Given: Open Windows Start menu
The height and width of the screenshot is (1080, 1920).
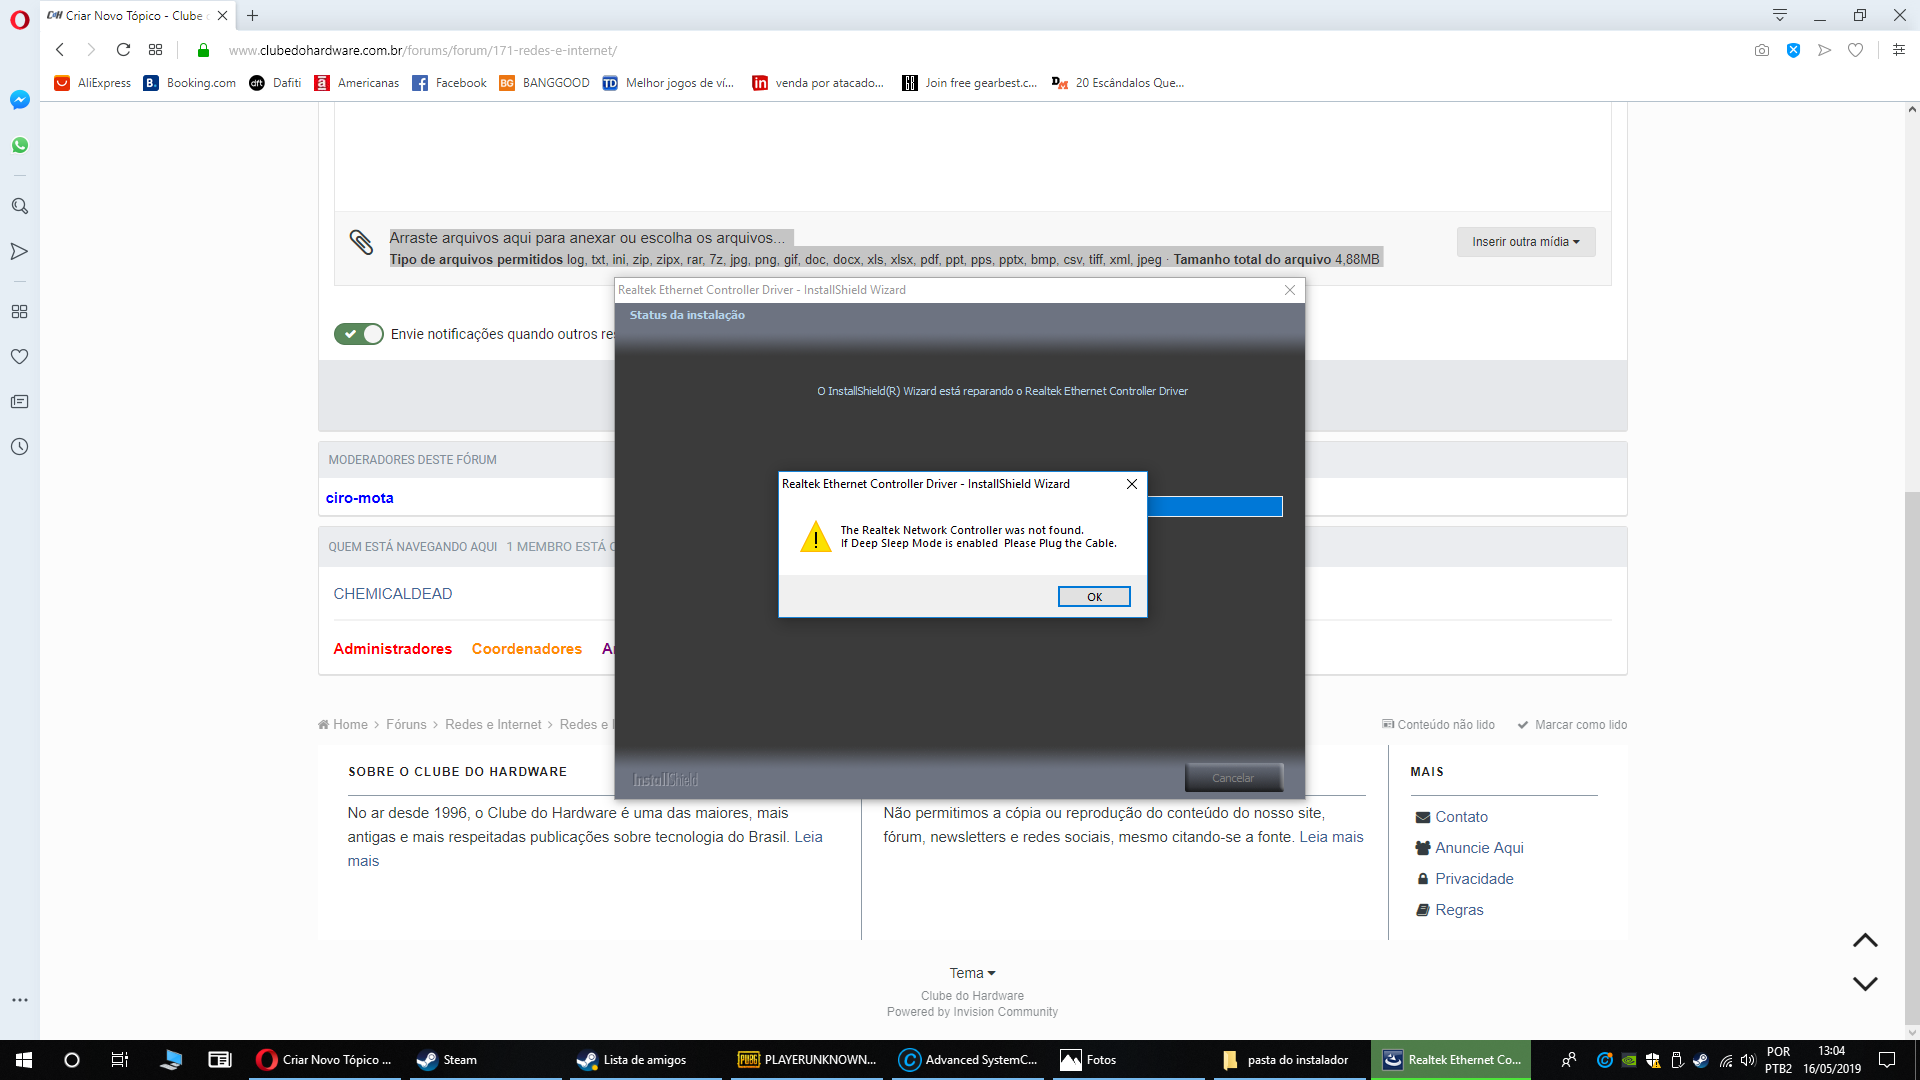Looking at the screenshot, I should pyautogui.click(x=24, y=1060).
